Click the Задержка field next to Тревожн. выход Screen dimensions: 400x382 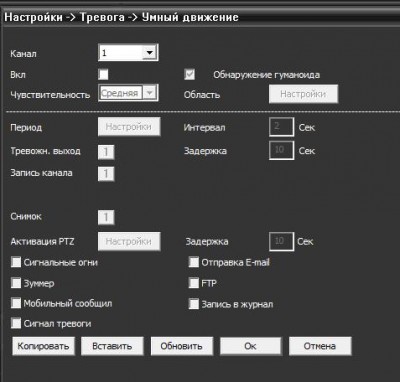tap(281, 150)
